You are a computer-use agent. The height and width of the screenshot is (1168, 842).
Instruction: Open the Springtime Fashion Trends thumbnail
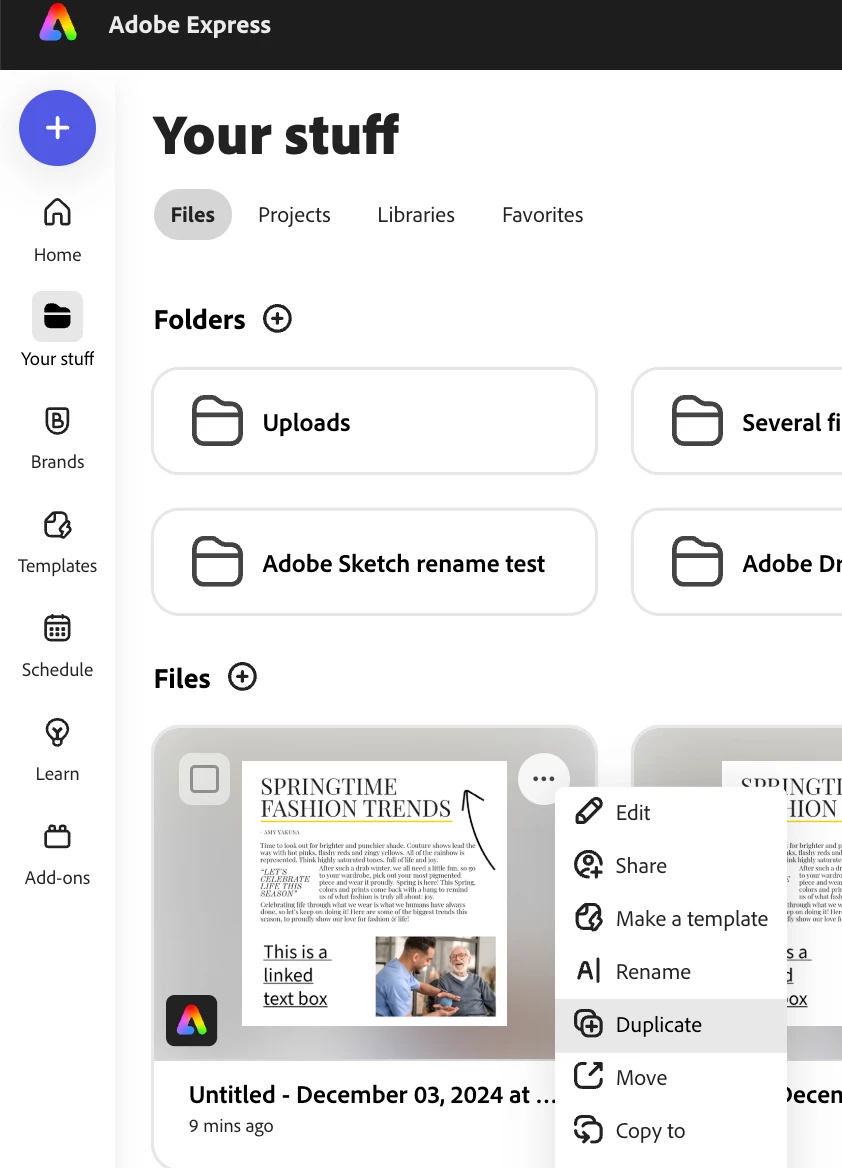375,893
